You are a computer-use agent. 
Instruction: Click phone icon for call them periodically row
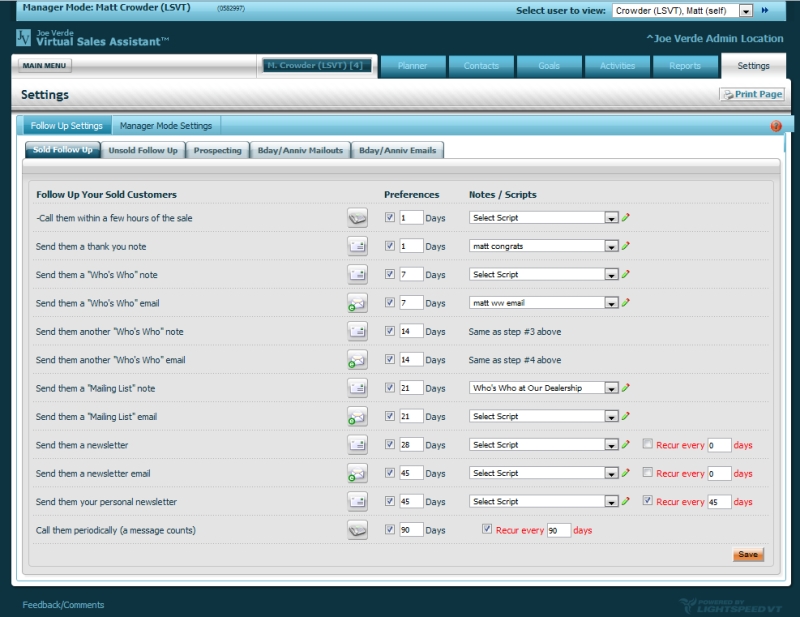pos(357,530)
